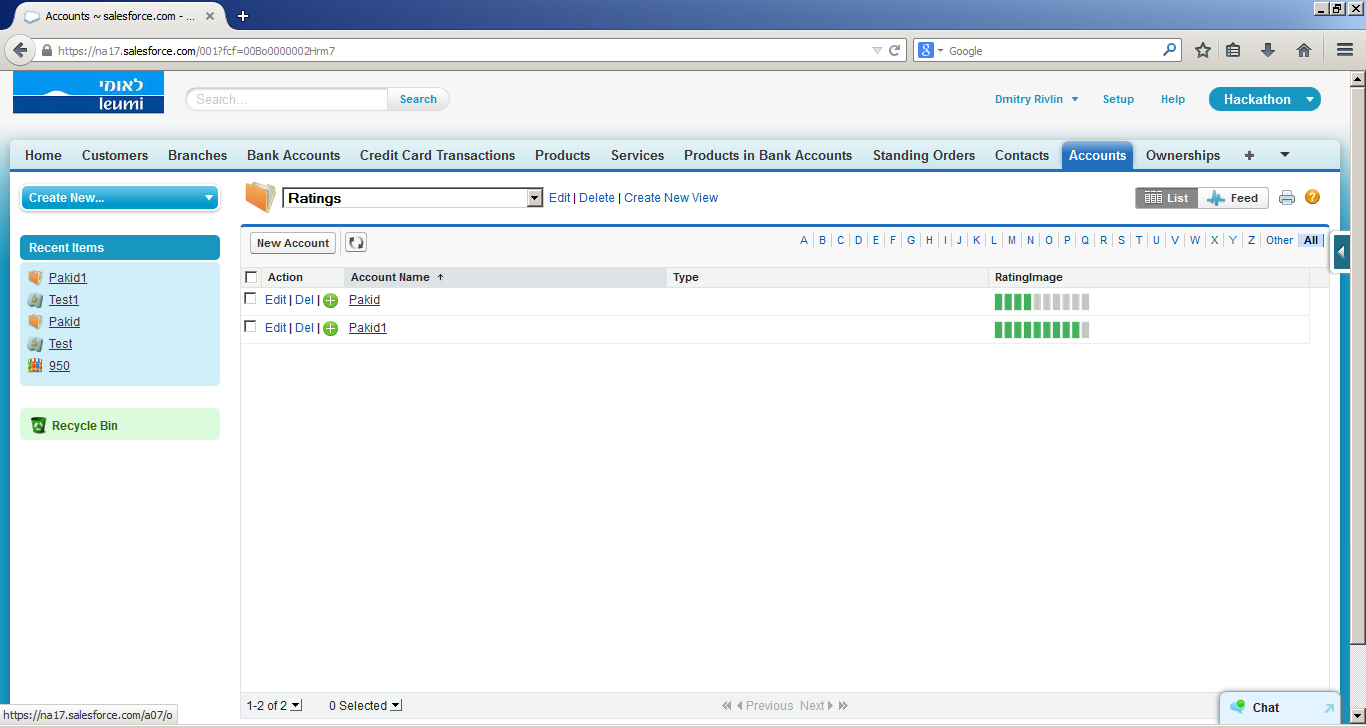Screen dimensions: 1366x728
Task: Check the box for the Pakid row
Action: 251,299
